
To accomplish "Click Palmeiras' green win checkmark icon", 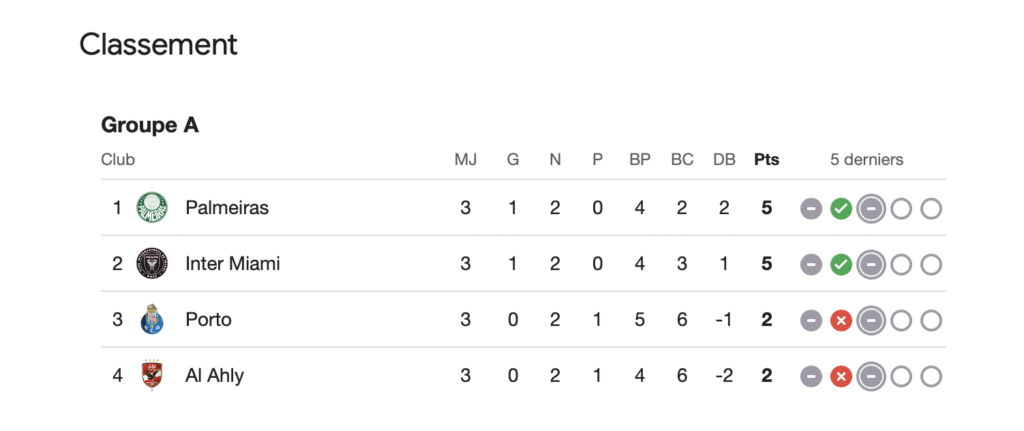I will click(x=841, y=209).
